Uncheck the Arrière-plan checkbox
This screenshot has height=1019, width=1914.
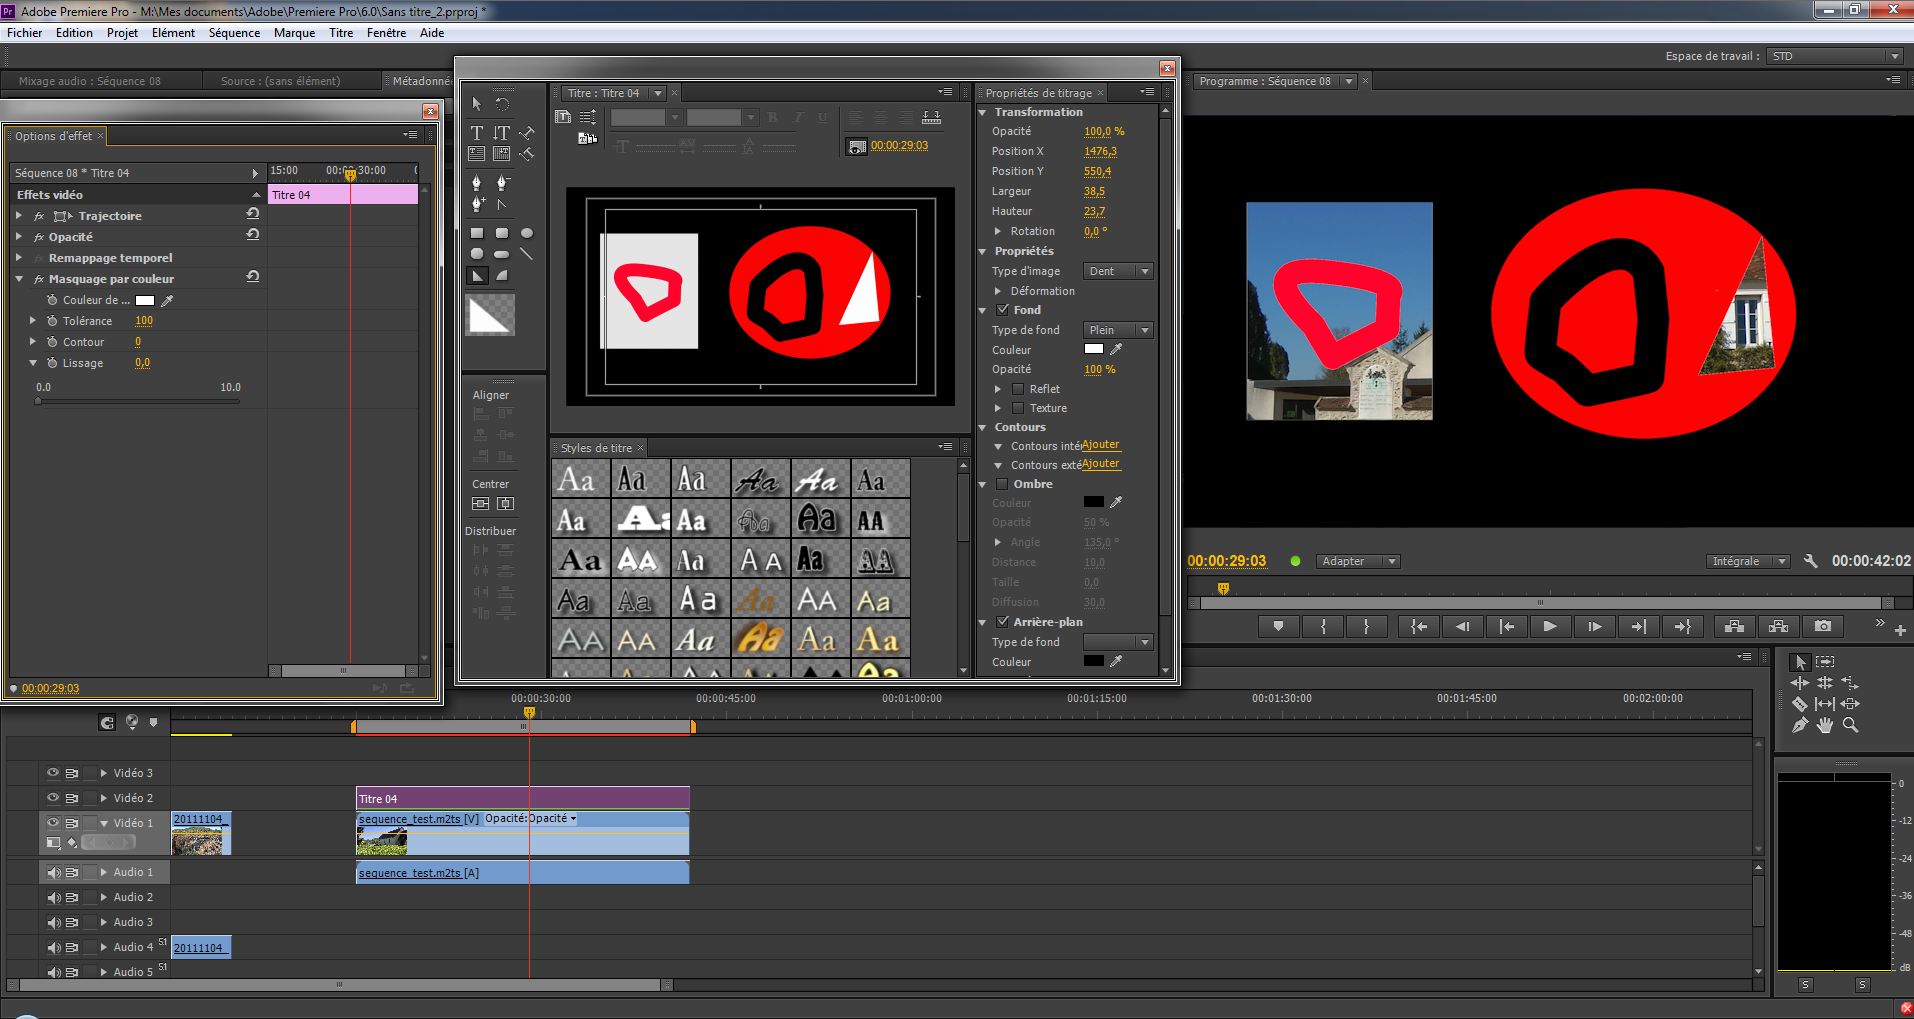point(1003,622)
